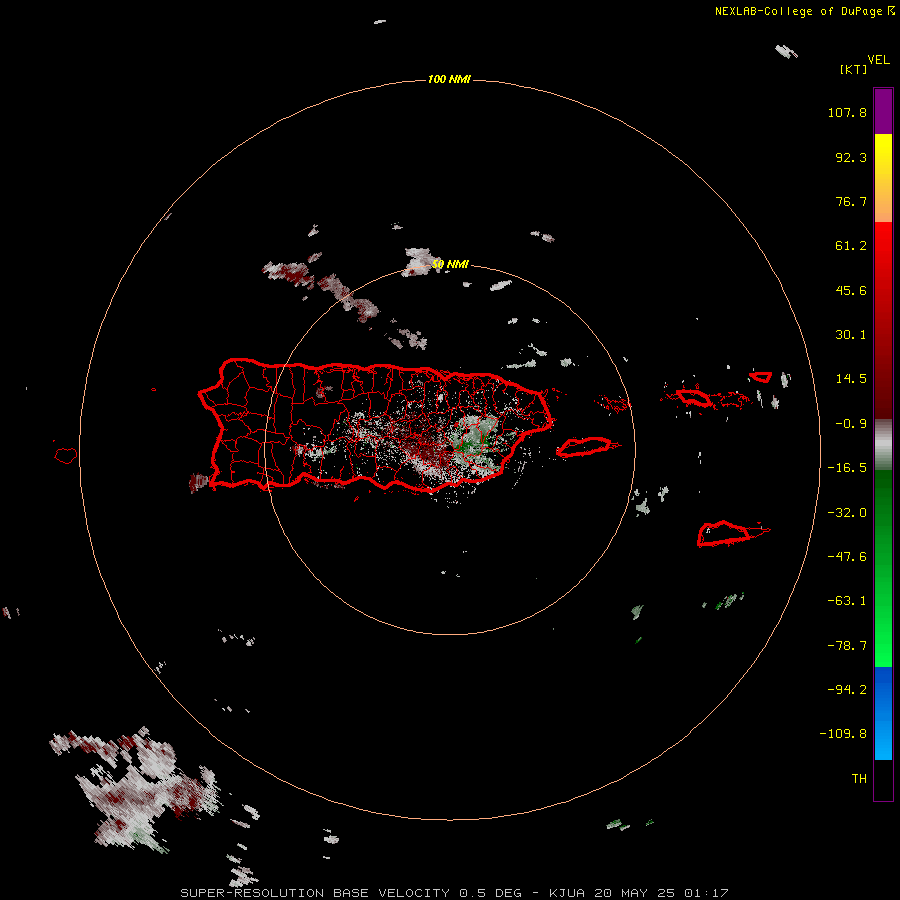Click the 107.8 legend value

847,112
